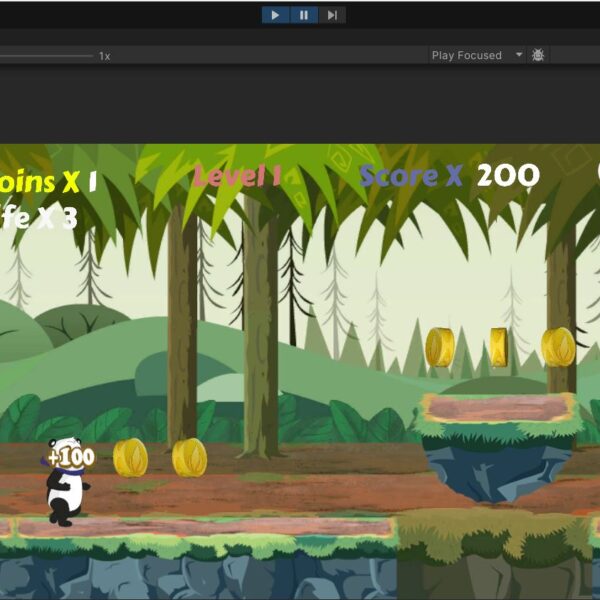This screenshot has height=600, width=600.
Task: Click the Level 1 heading
Action: tap(237, 177)
